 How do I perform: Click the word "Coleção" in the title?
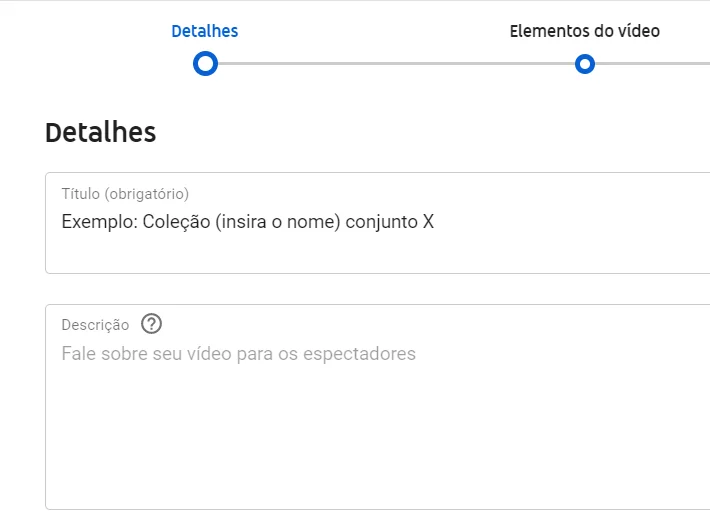[x=177, y=222]
